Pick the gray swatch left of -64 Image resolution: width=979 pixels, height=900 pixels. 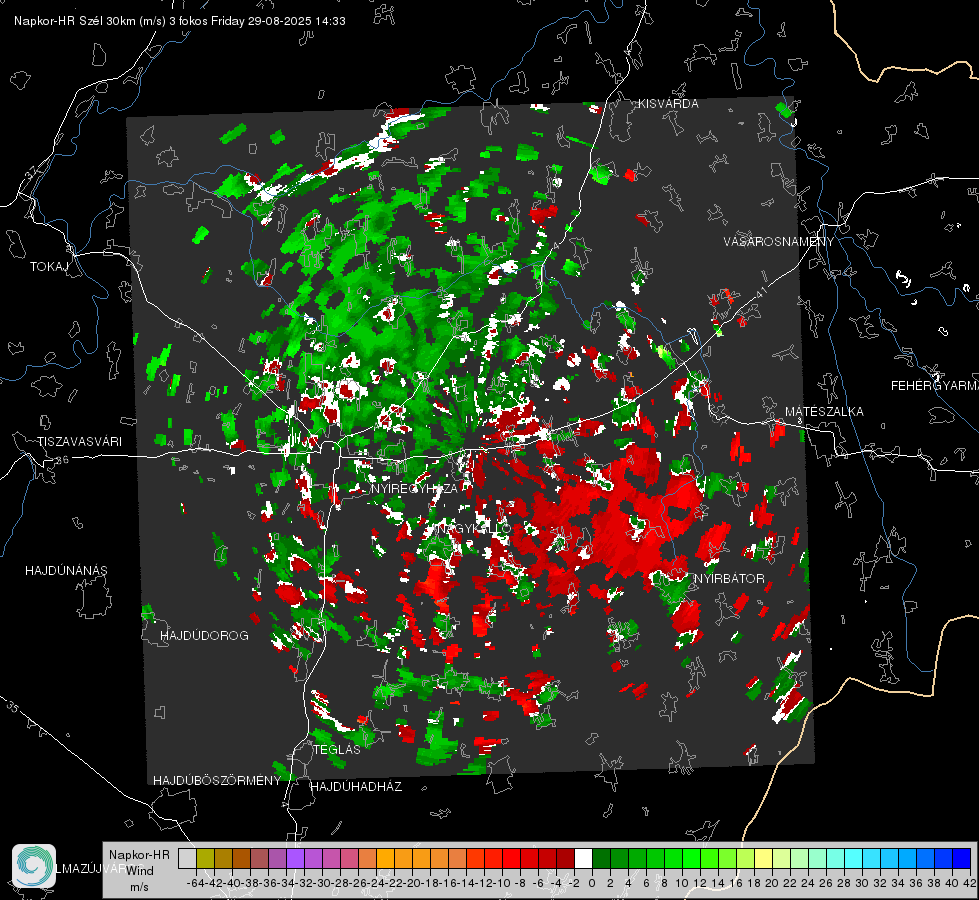coord(187,858)
